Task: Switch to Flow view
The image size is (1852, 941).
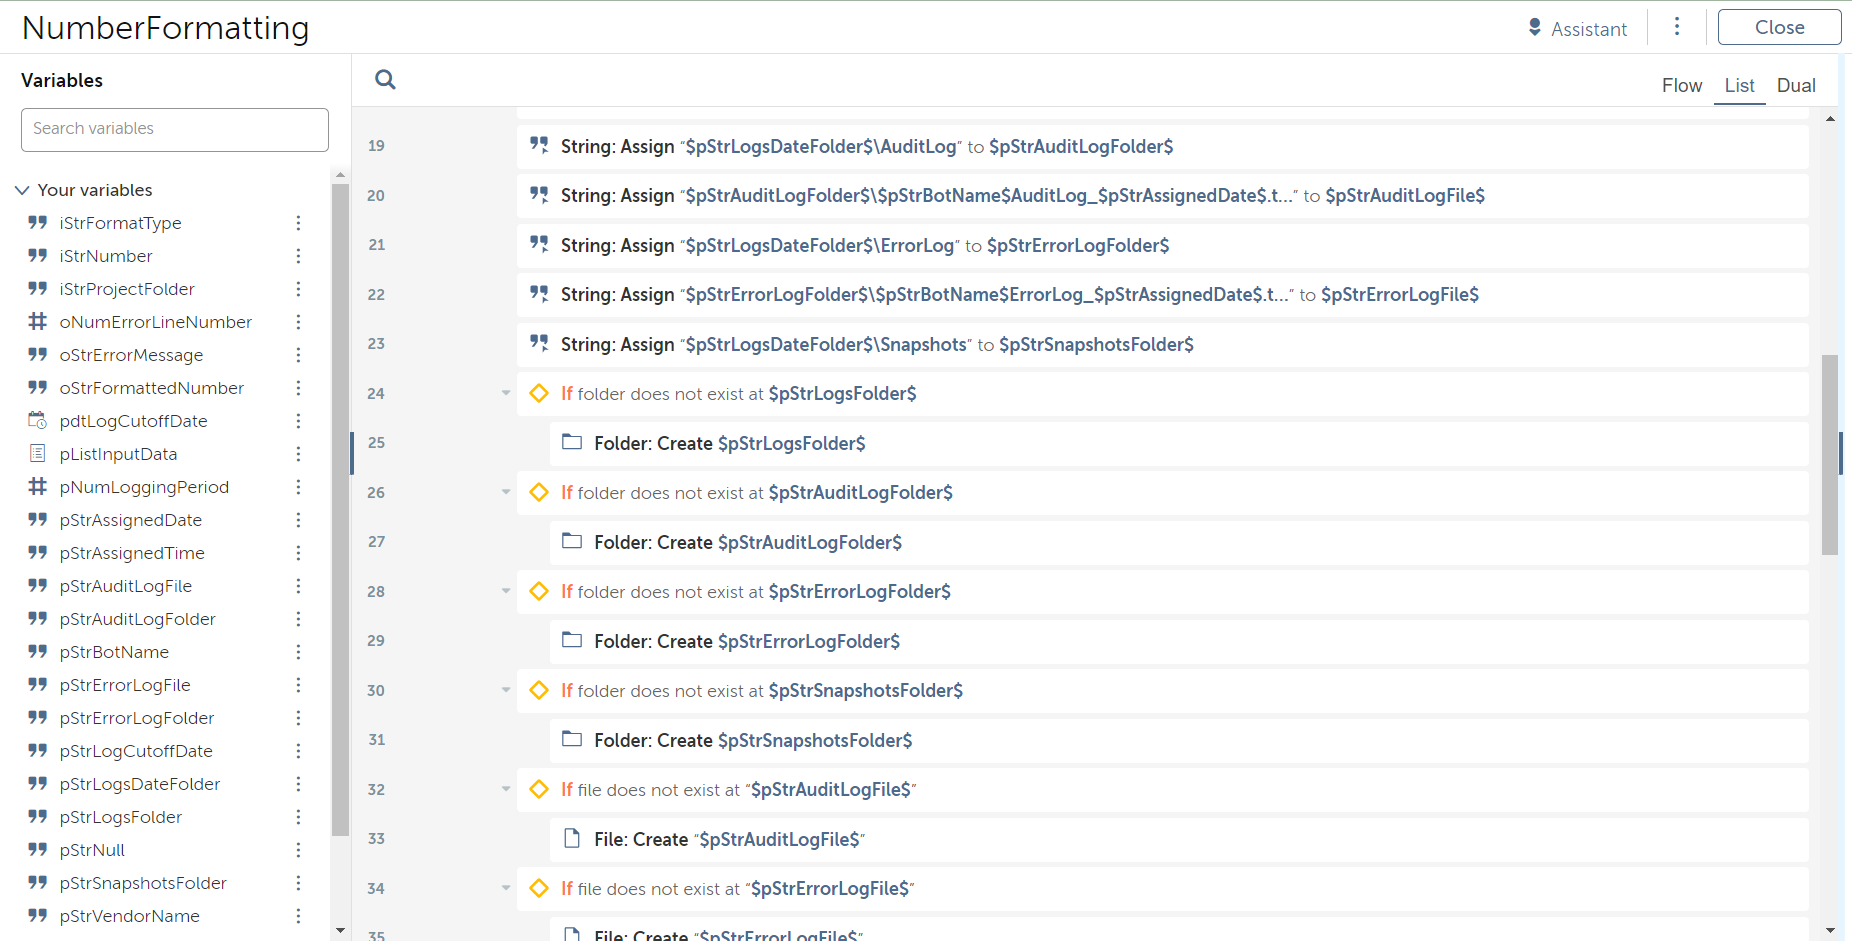Action: pos(1681,86)
